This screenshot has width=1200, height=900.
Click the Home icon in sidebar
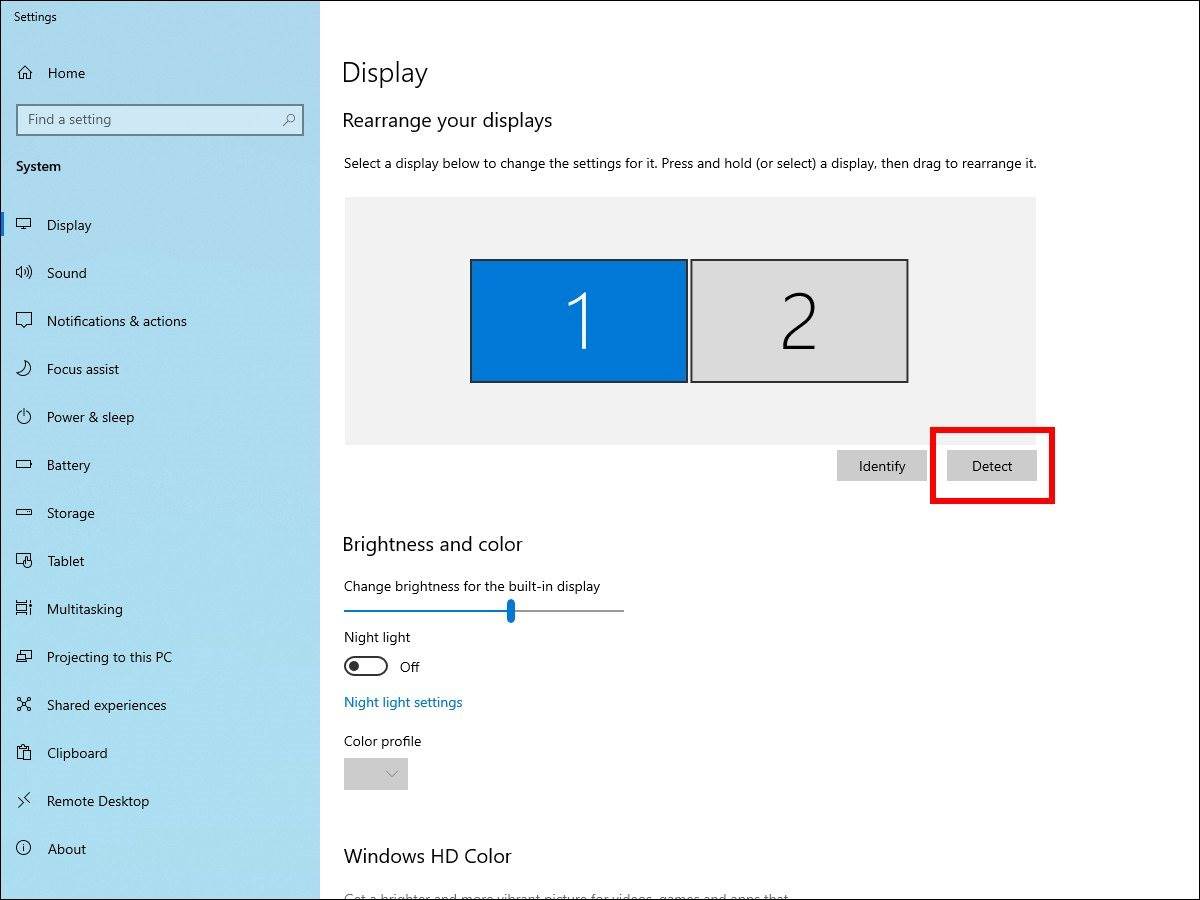[x=25, y=73]
